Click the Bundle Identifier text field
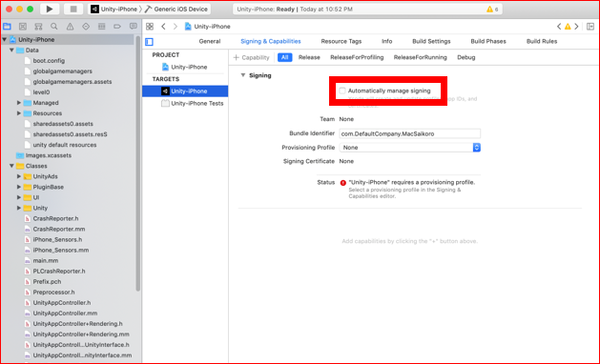This screenshot has width=600, height=364. tap(410, 134)
